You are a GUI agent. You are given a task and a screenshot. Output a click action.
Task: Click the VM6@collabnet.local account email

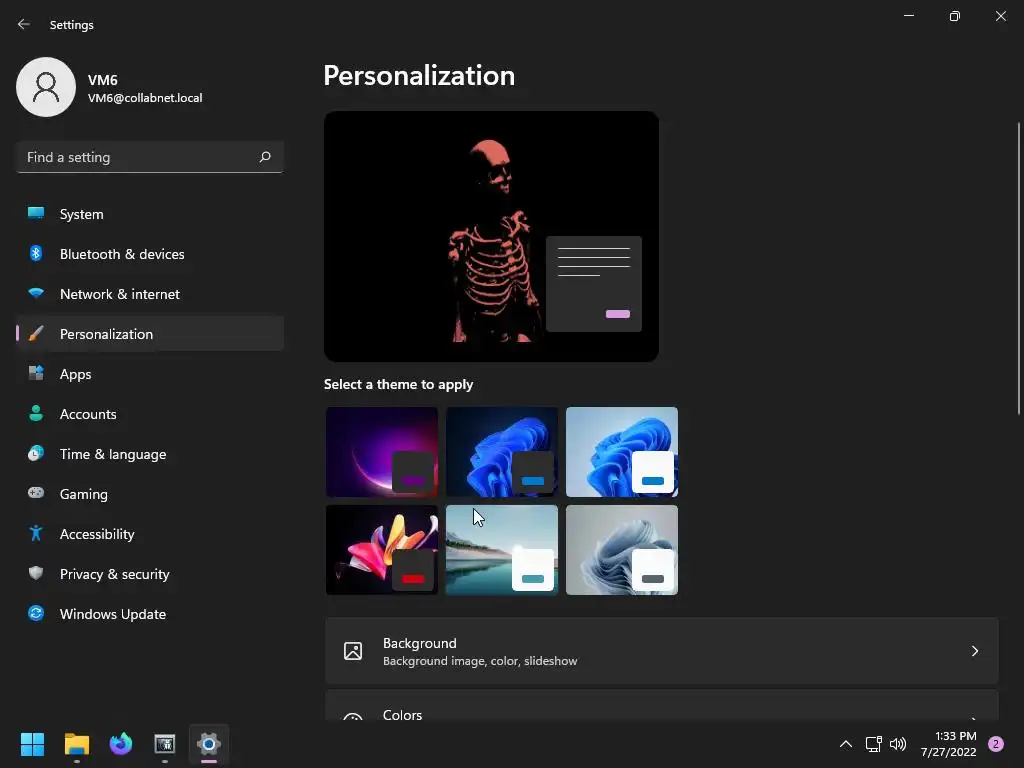145,98
